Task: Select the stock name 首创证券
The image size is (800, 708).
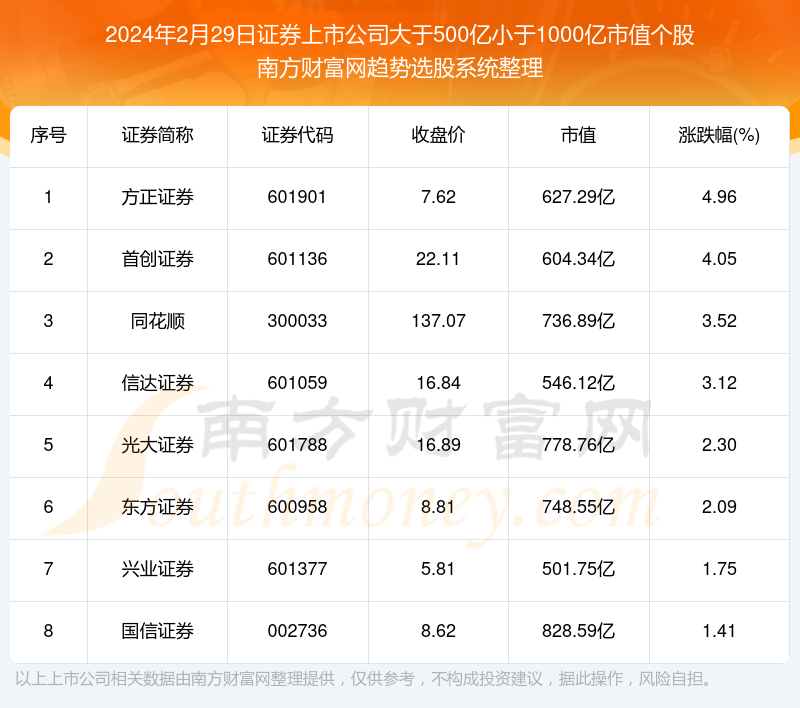Action: 157,259
